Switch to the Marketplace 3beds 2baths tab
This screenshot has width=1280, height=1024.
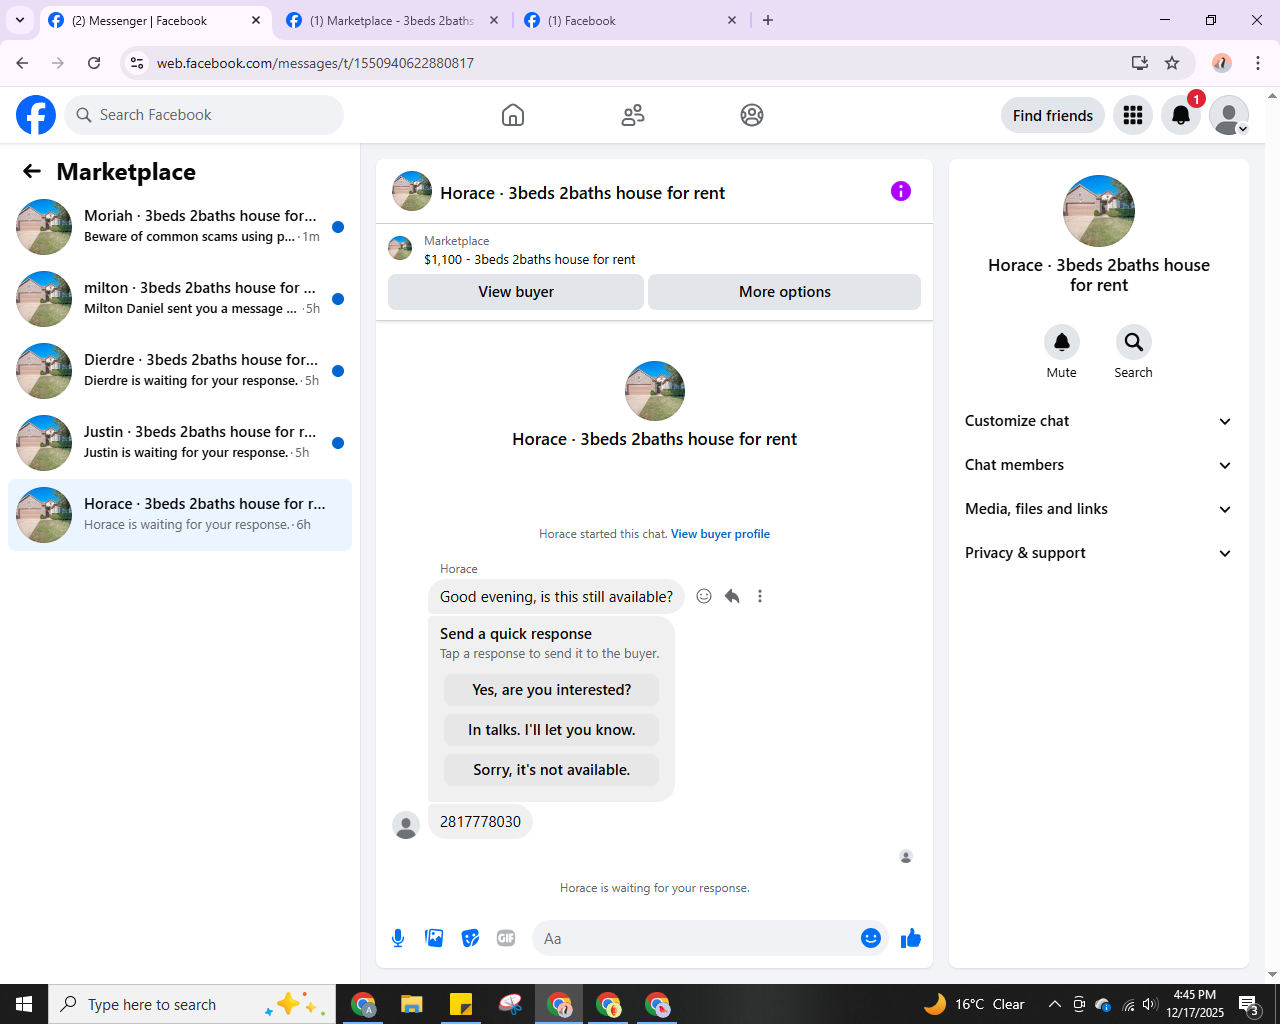click(x=391, y=20)
